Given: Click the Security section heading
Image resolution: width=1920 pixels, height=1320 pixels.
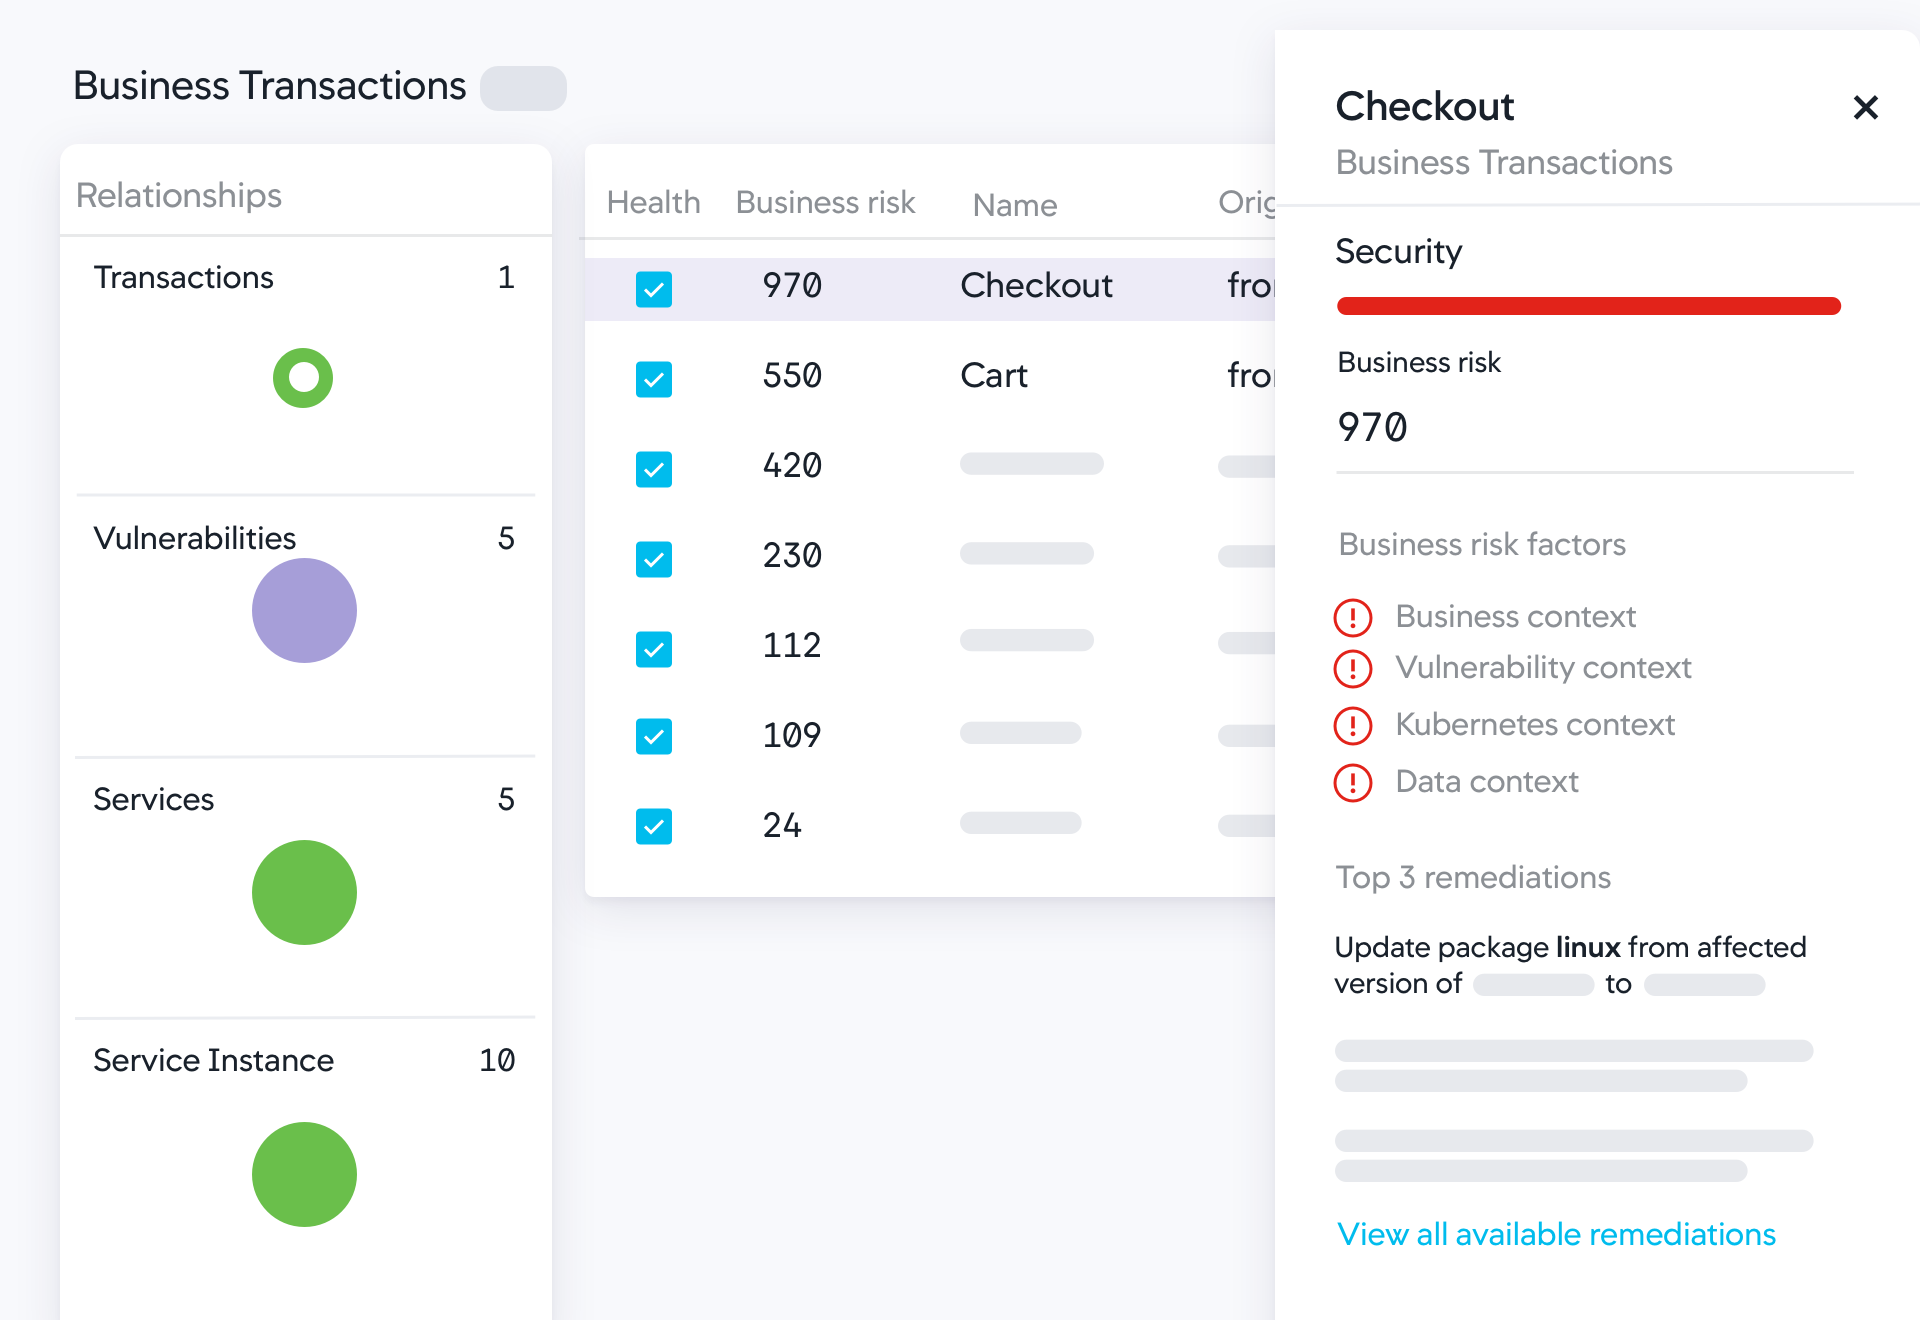Looking at the screenshot, I should click(1398, 252).
